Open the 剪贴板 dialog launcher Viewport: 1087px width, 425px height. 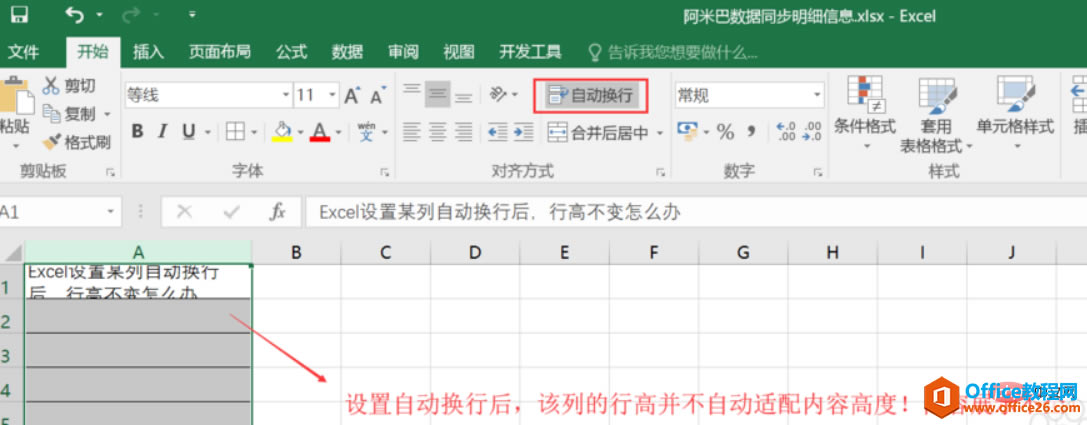click(x=110, y=173)
